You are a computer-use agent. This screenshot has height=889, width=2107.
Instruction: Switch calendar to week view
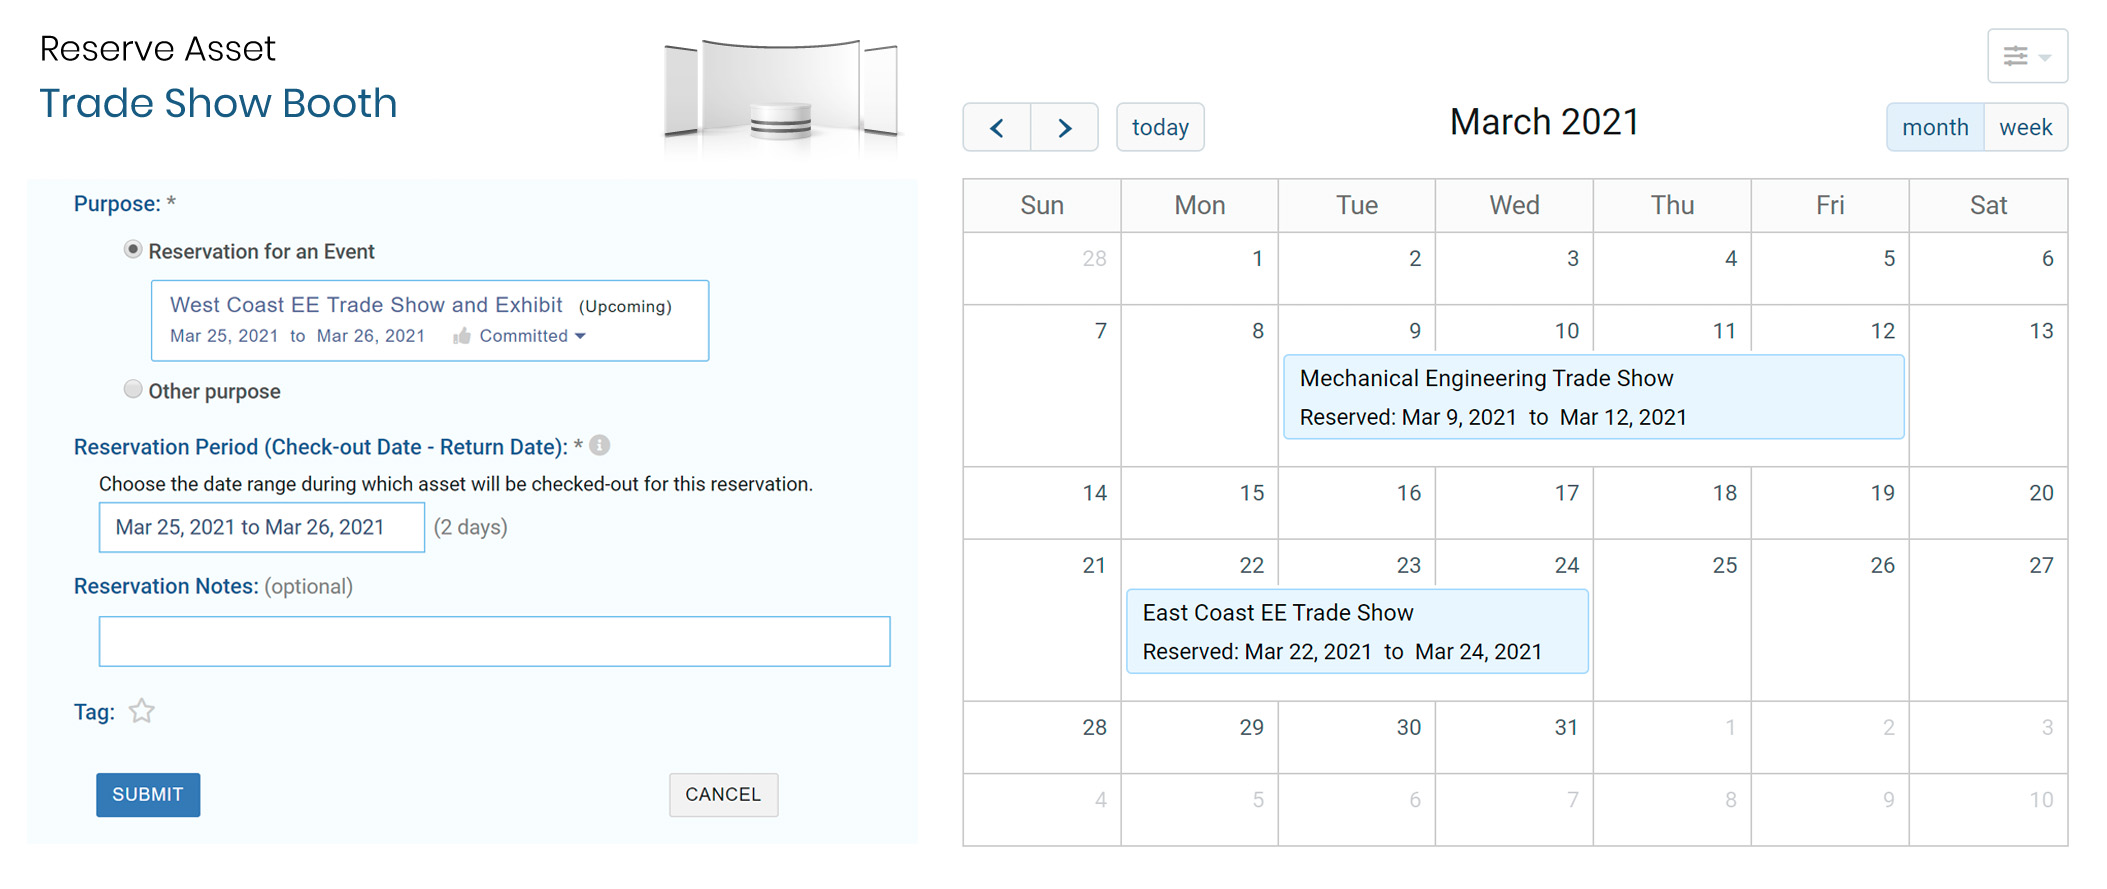(2025, 128)
